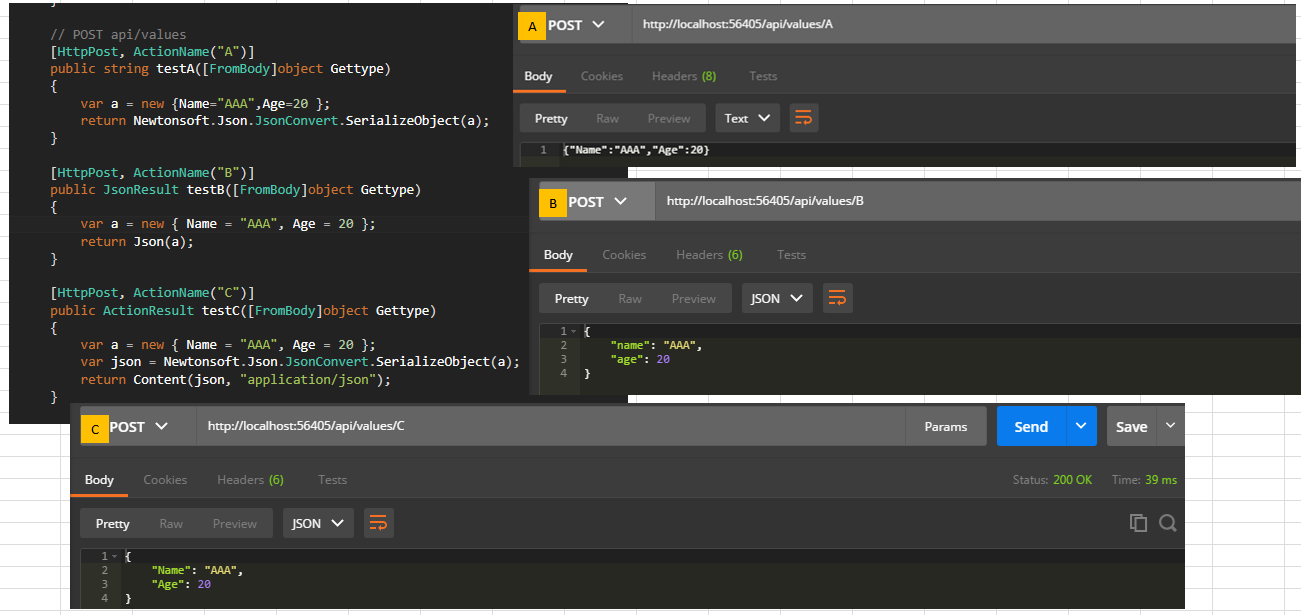The height and width of the screenshot is (615, 1301).
Task: Open the Headers (6) tab in request B
Action: point(709,255)
